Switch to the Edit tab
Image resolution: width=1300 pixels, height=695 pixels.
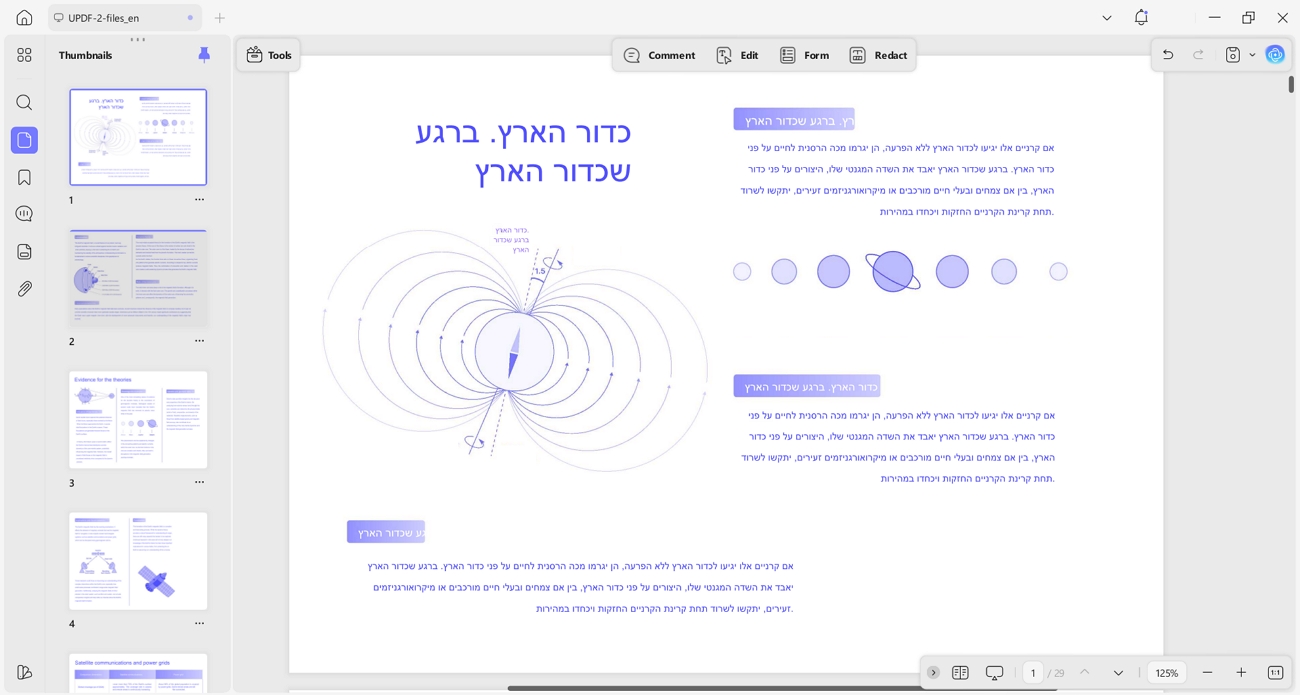[738, 55]
